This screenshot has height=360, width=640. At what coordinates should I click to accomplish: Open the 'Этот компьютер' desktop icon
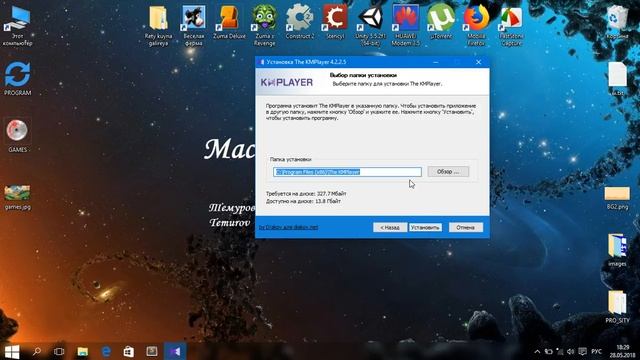click(x=17, y=25)
